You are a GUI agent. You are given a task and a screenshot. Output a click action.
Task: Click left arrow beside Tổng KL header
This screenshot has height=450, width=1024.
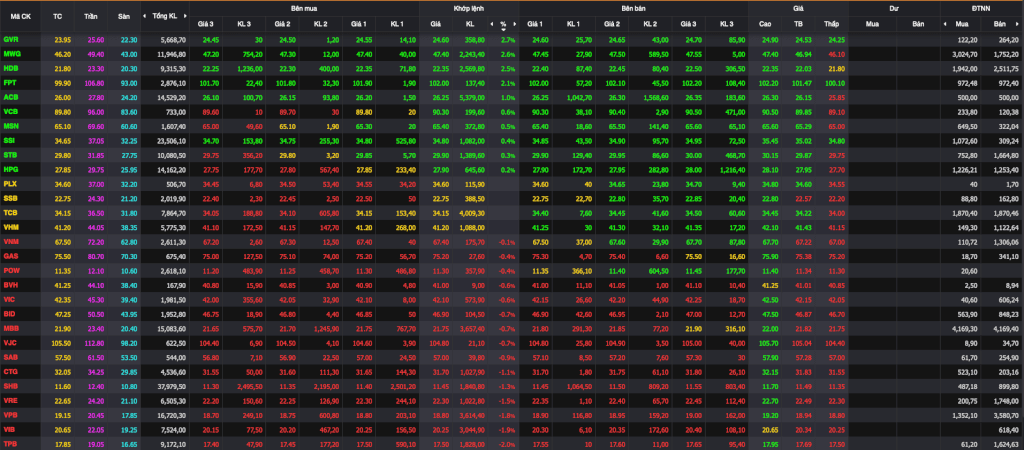[x=146, y=16]
